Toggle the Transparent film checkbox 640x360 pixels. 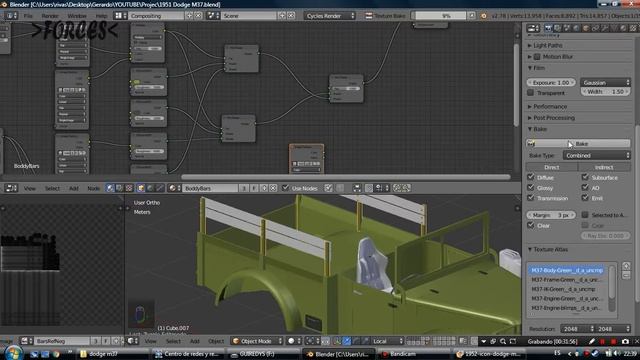tap(531, 93)
